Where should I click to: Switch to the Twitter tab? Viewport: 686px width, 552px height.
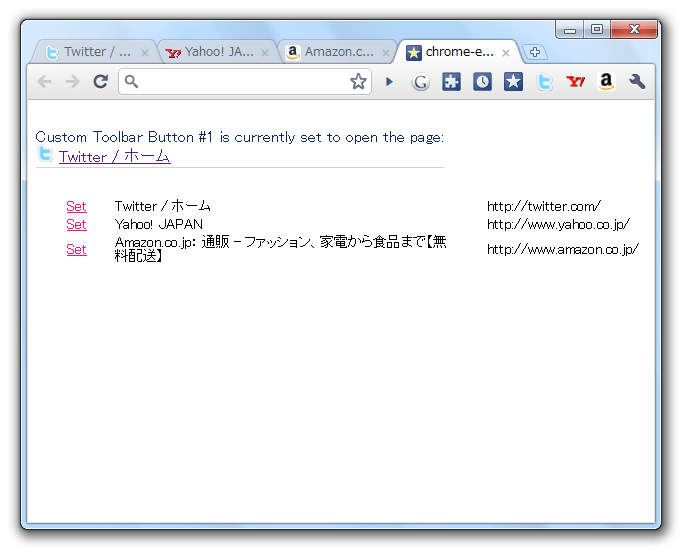(x=94, y=52)
